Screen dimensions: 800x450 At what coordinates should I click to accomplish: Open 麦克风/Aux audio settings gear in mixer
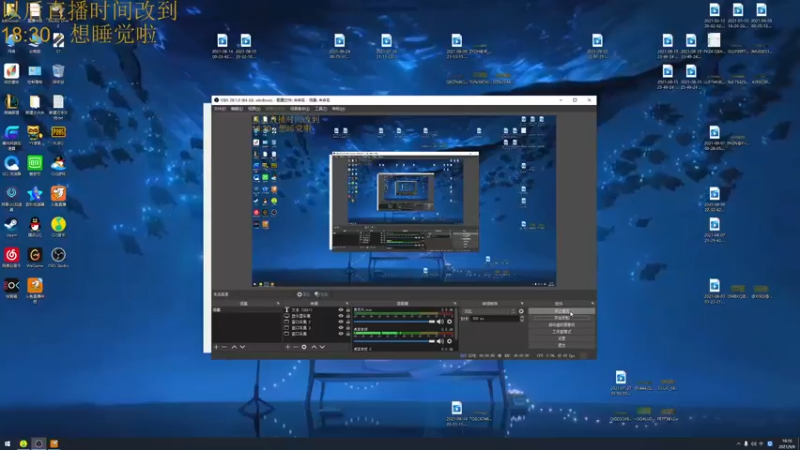click(x=449, y=321)
